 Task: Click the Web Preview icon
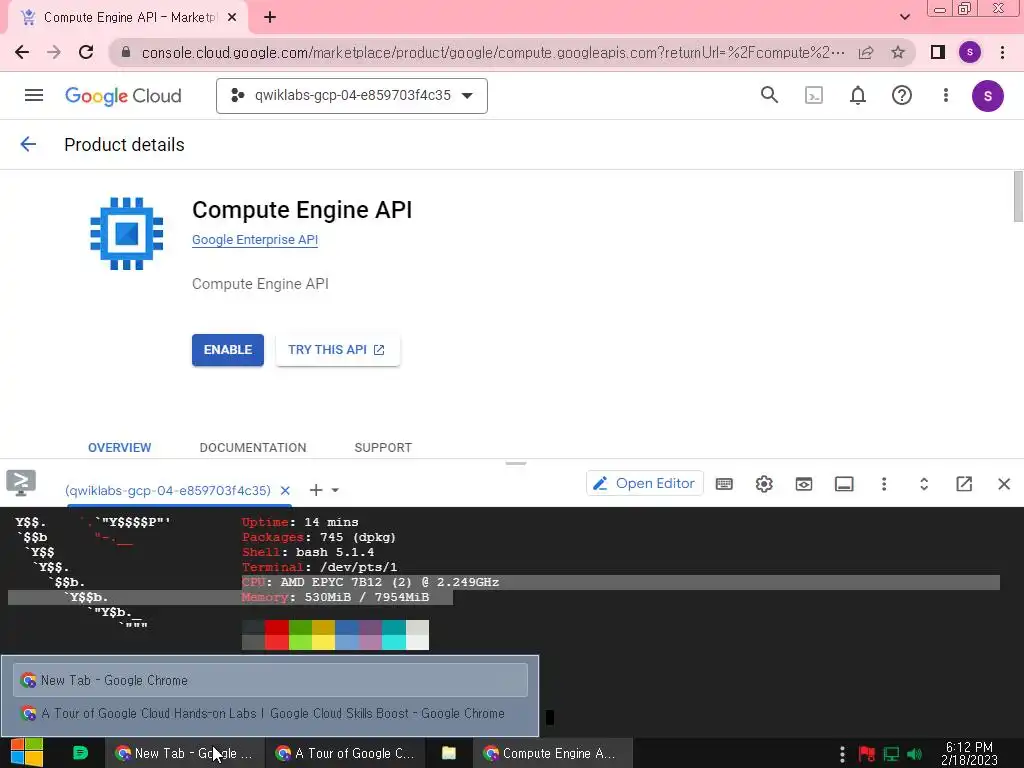804,484
